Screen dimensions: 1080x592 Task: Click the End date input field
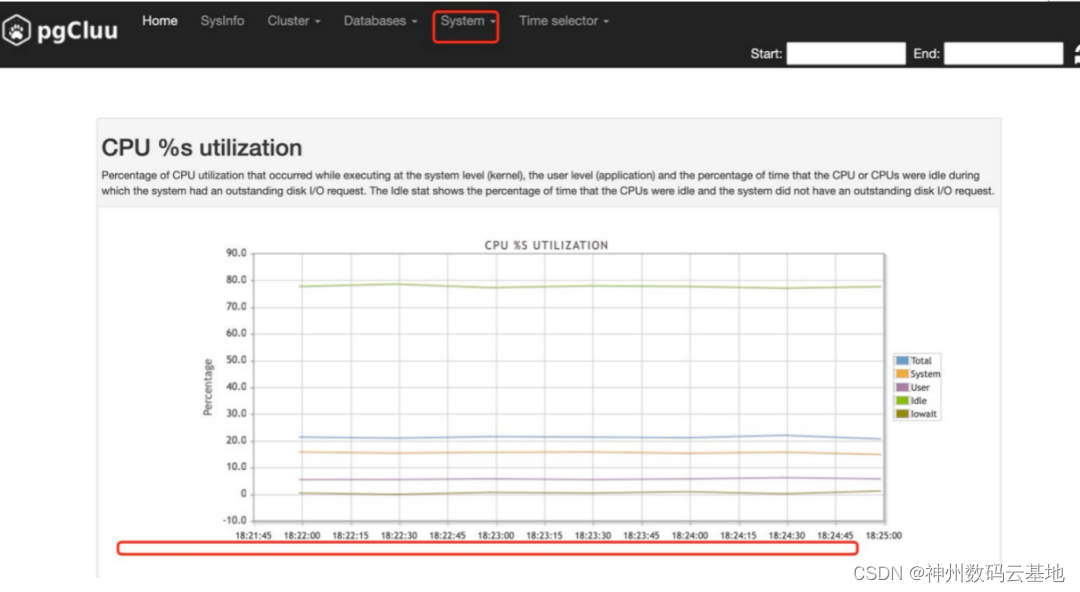[x=1003, y=54]
